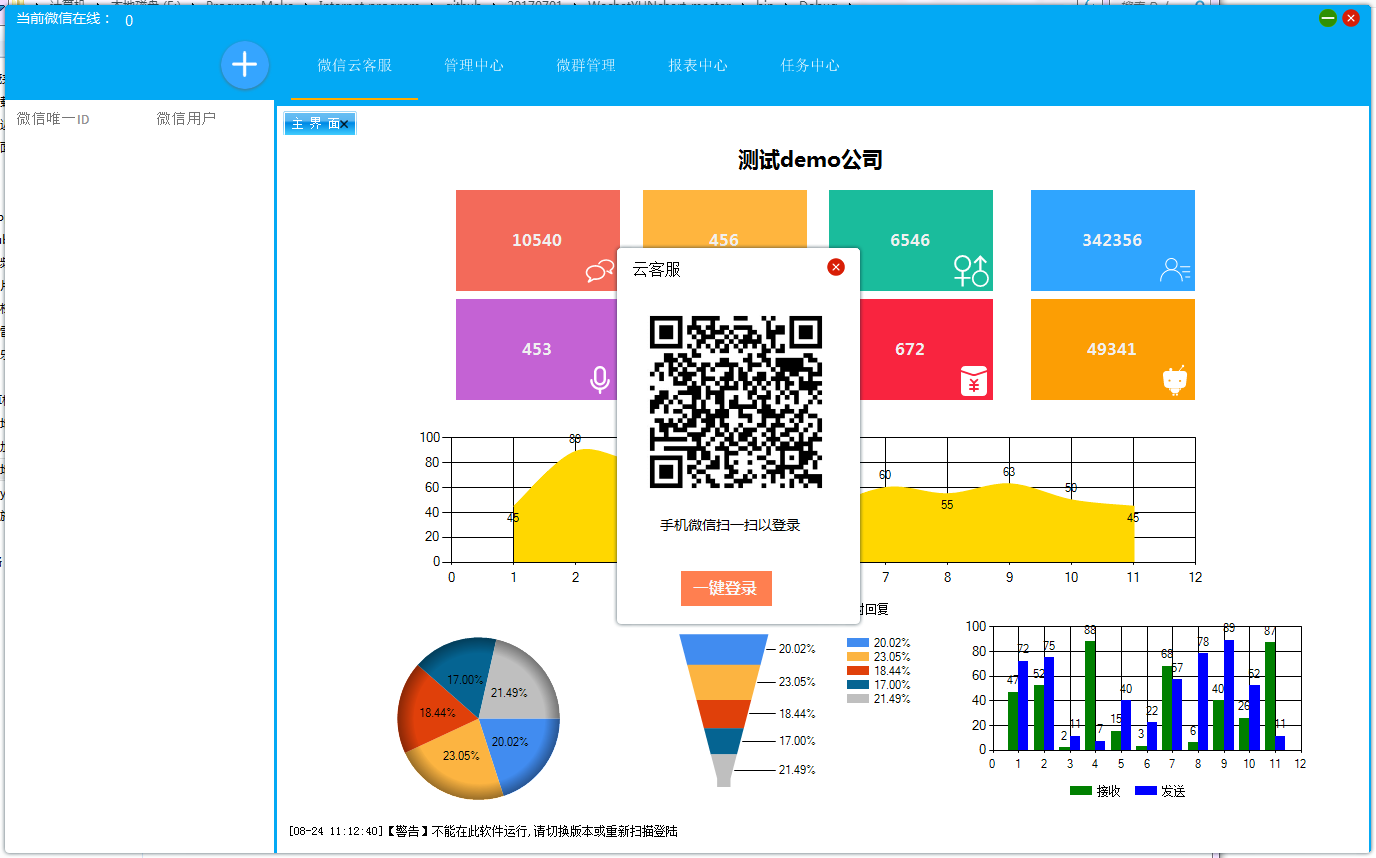Viewport: 1376px width, 858px height.
Task: Click the gender symbols icon on the 6546 tile
Action: coord(971,271)
